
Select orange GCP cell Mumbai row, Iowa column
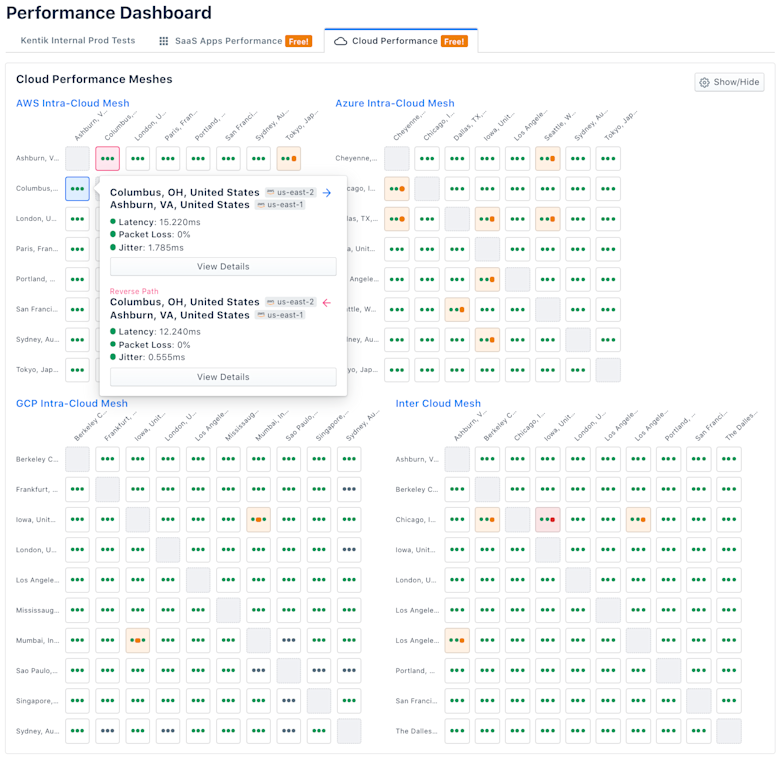(x=138, y=640)
